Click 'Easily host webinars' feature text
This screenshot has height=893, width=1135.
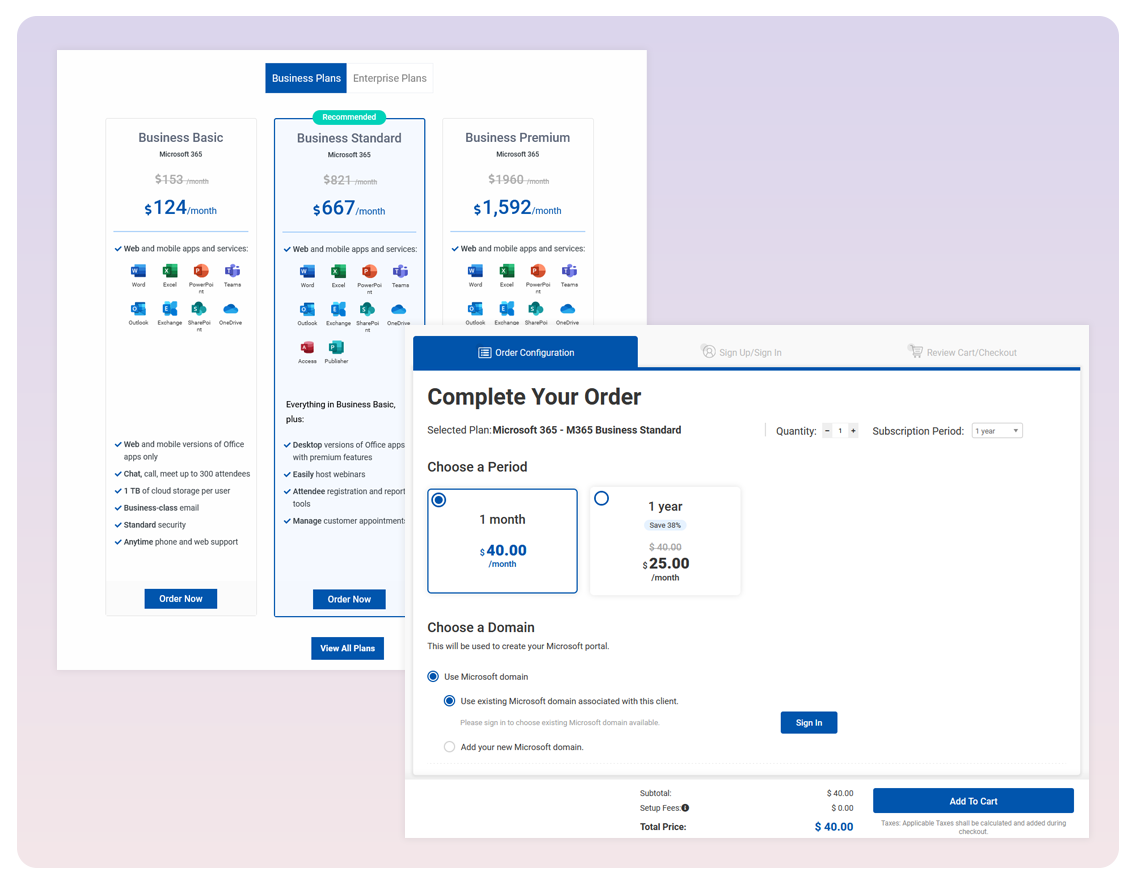click(x=329, y=475)
